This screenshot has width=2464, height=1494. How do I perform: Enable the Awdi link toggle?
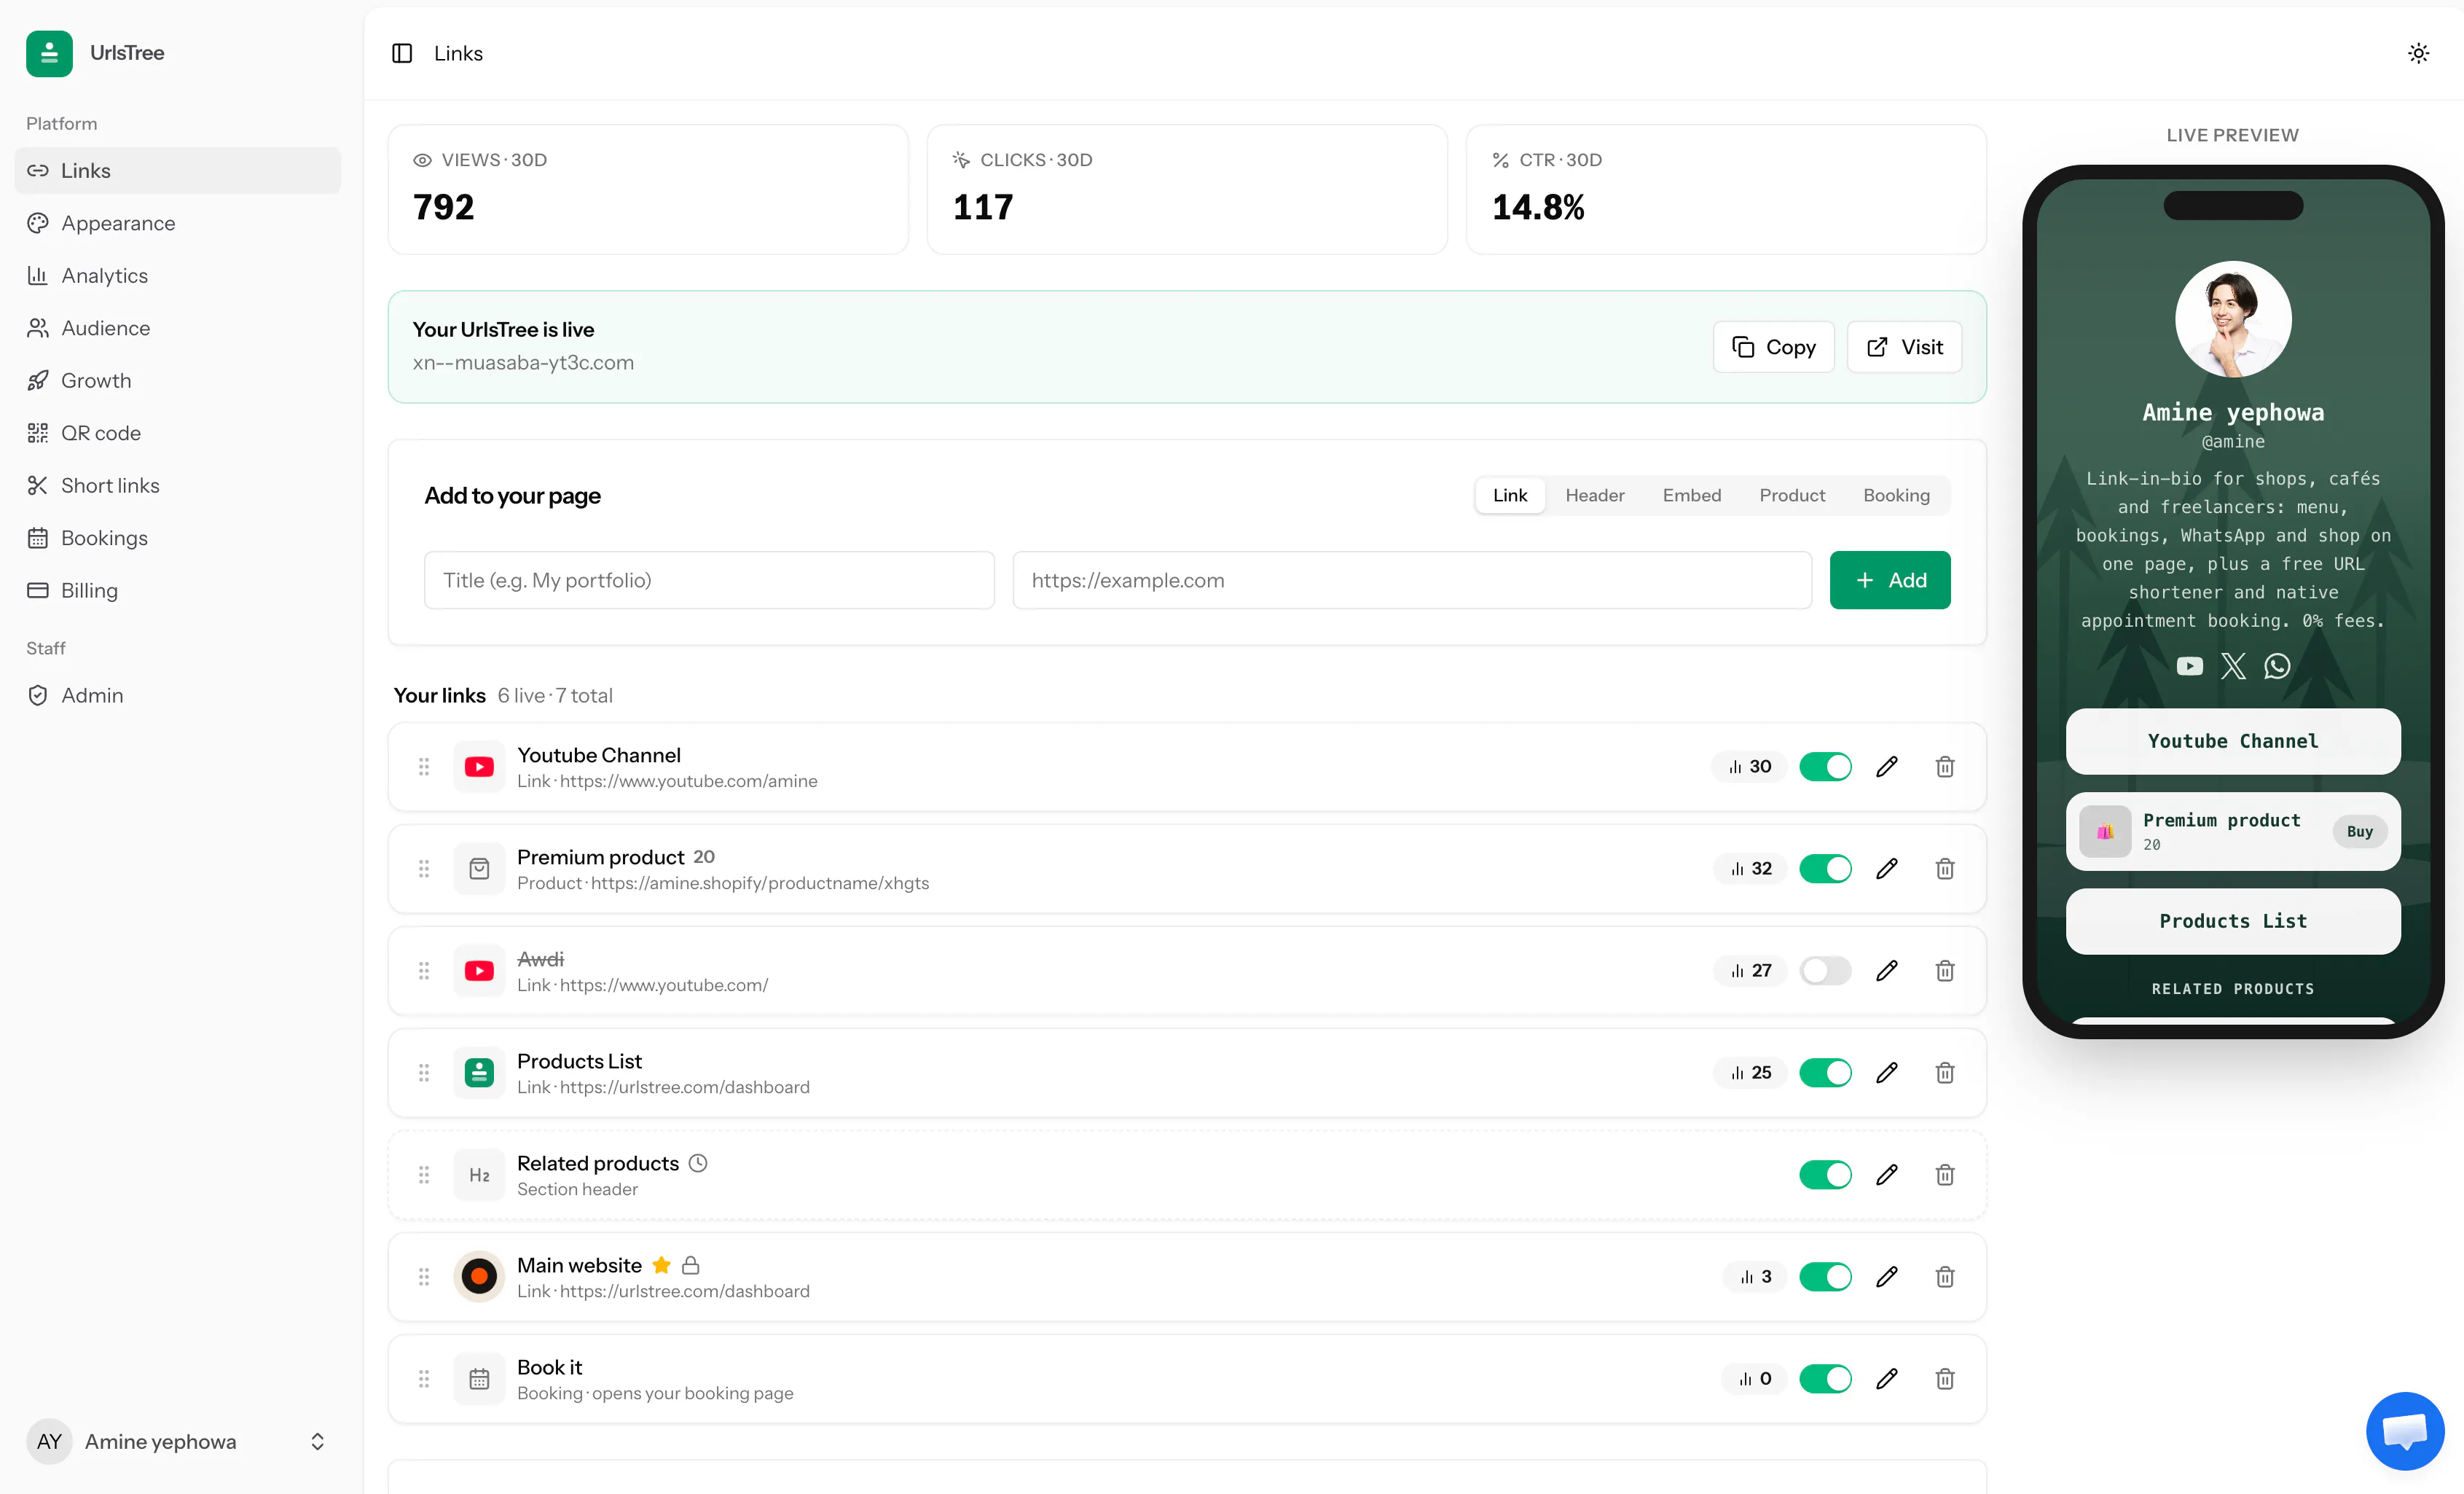(1825, 971)
